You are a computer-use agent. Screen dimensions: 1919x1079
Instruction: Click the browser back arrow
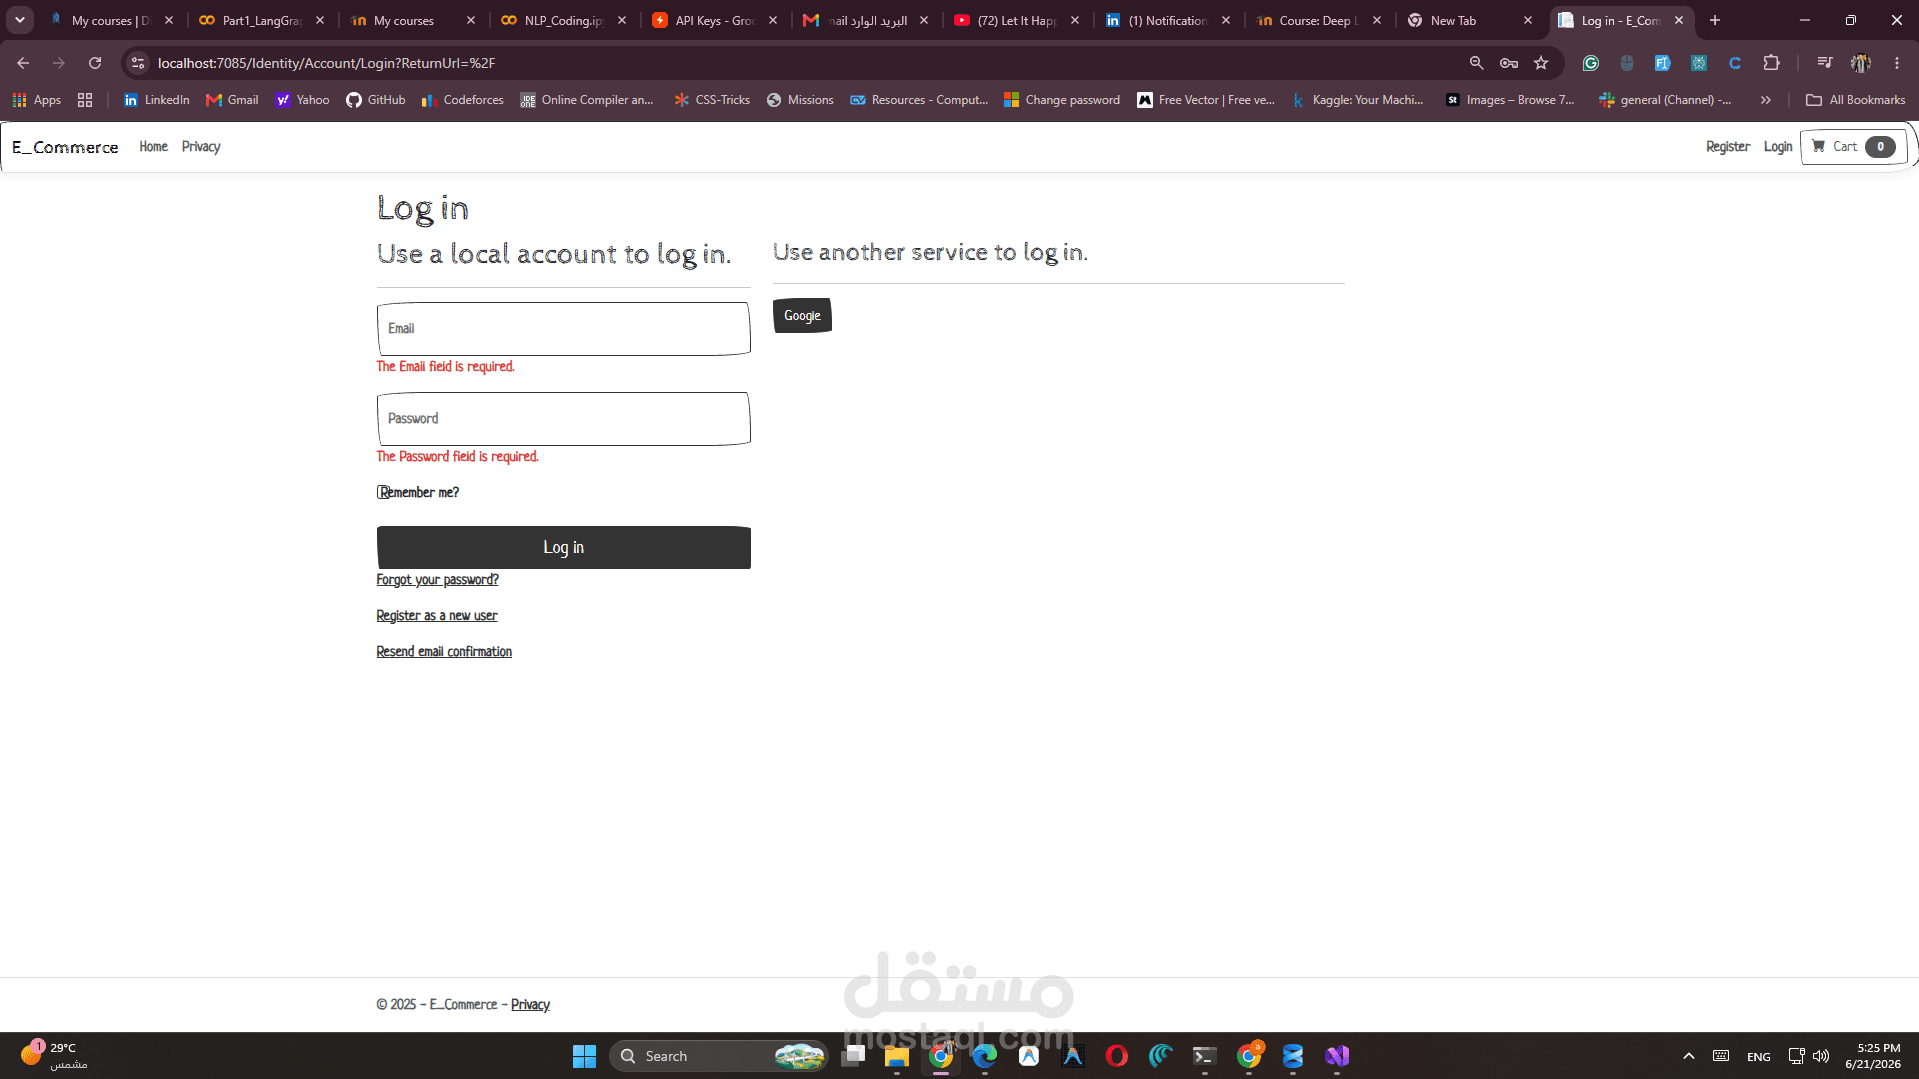[x=23, y=63]
